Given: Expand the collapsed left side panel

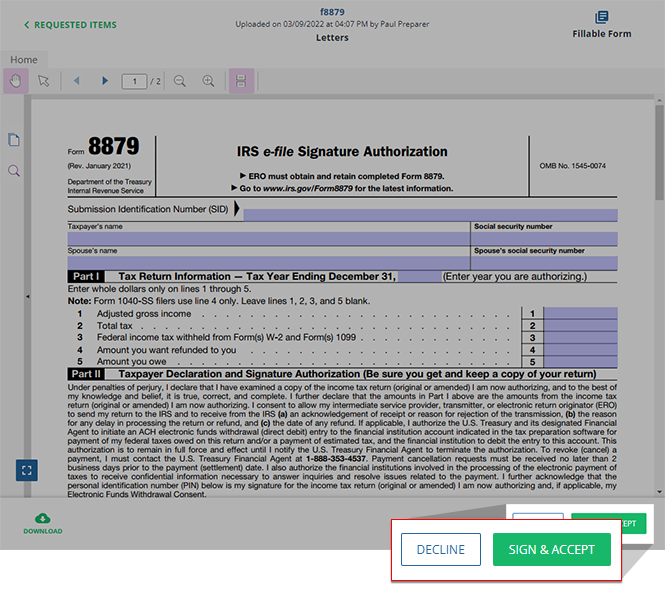Looking at the screenshot, I should (x=28, y=296).
